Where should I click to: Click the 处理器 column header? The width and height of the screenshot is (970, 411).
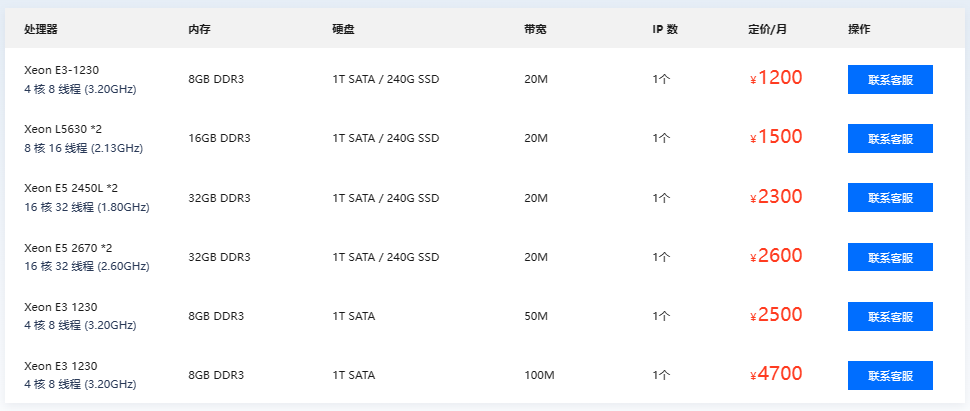(41, 29)
